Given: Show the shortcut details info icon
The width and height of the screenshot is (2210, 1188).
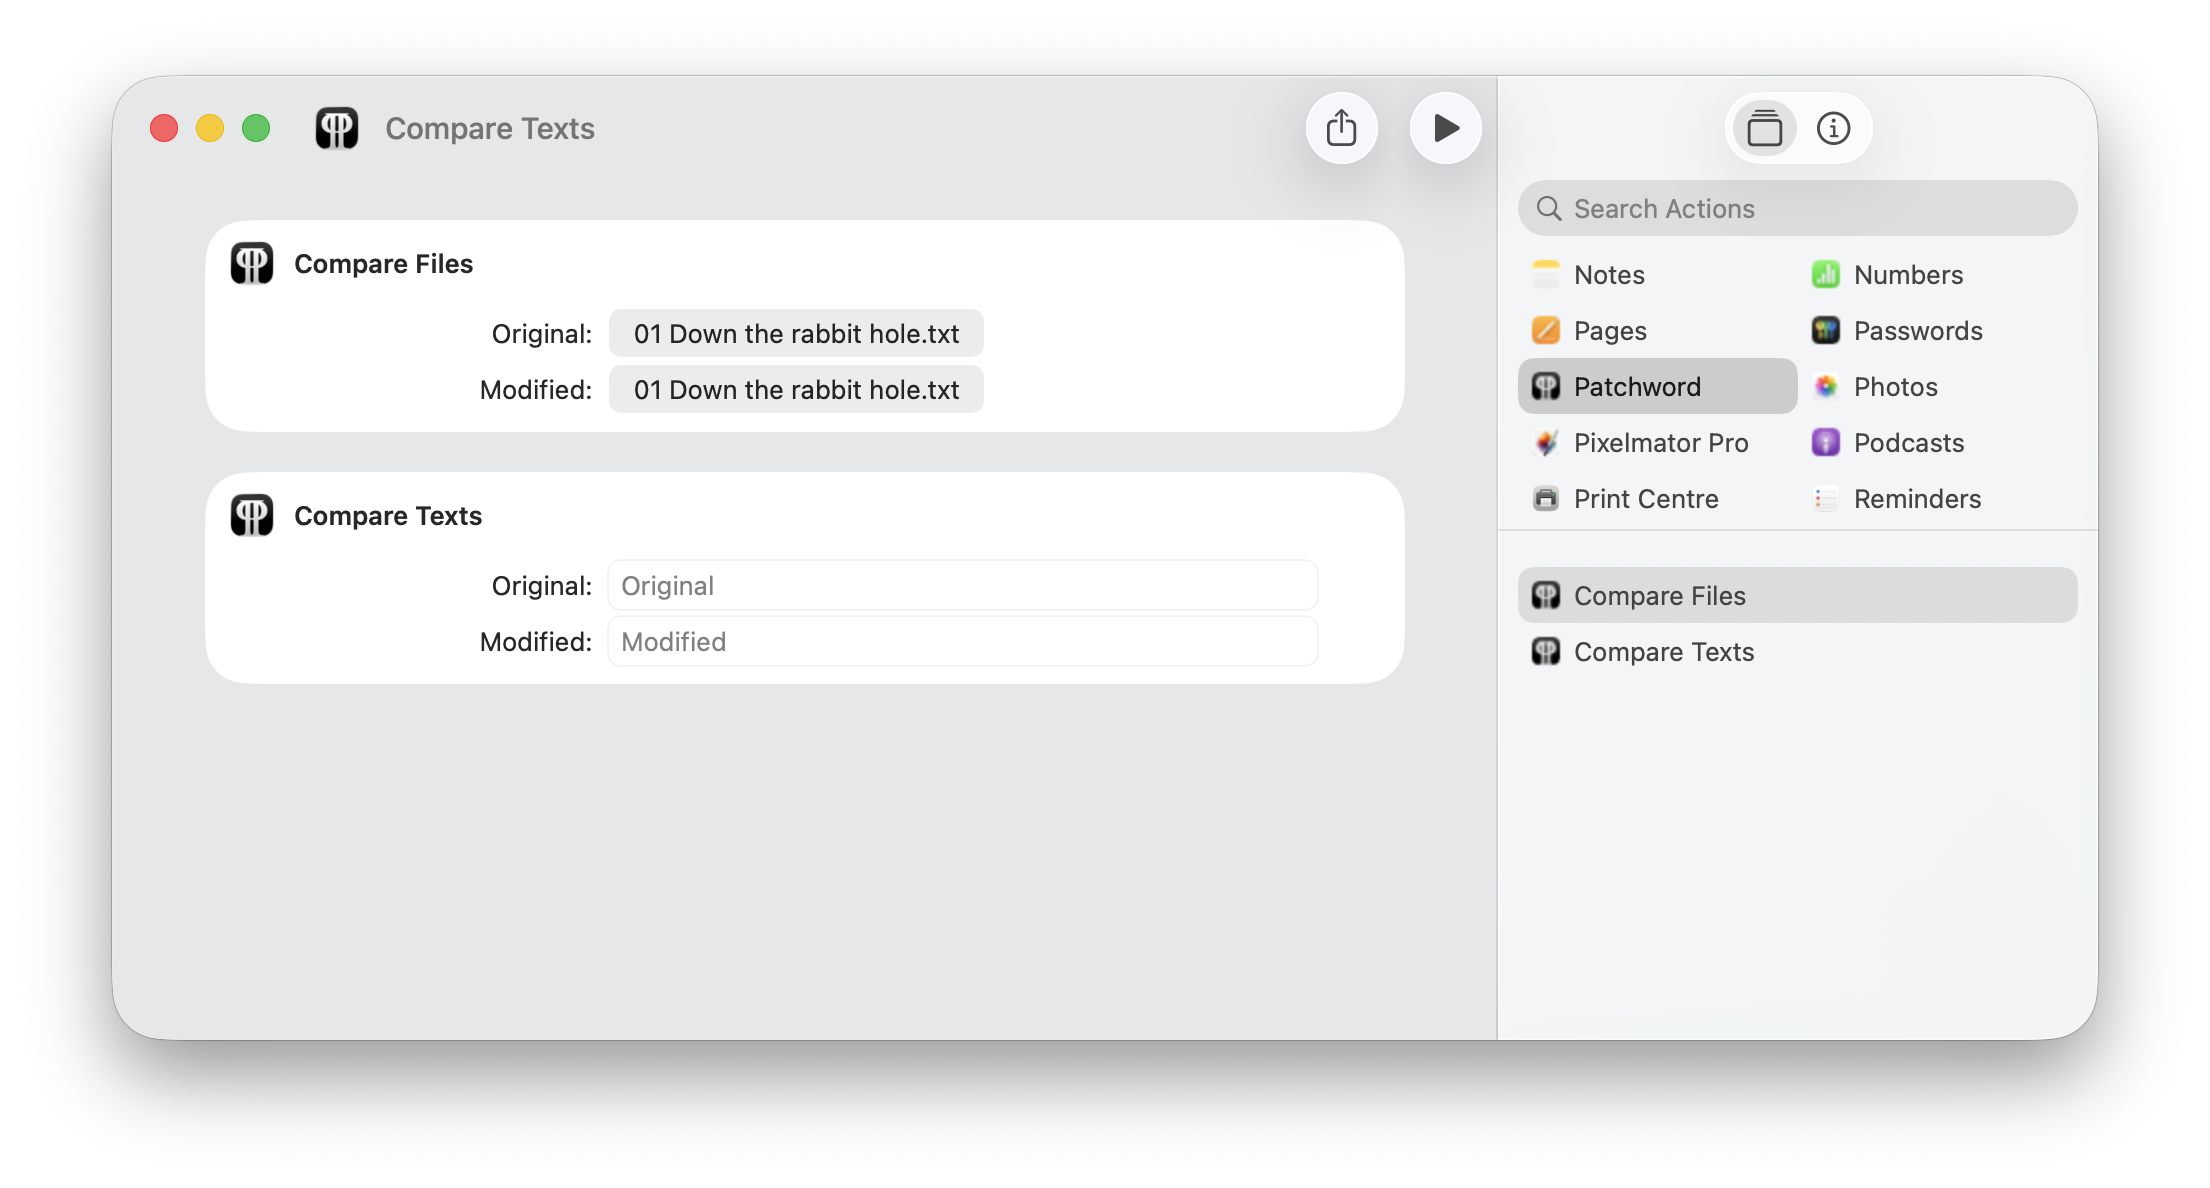Looking at the screenshot, I should (x=1833, y=128).
